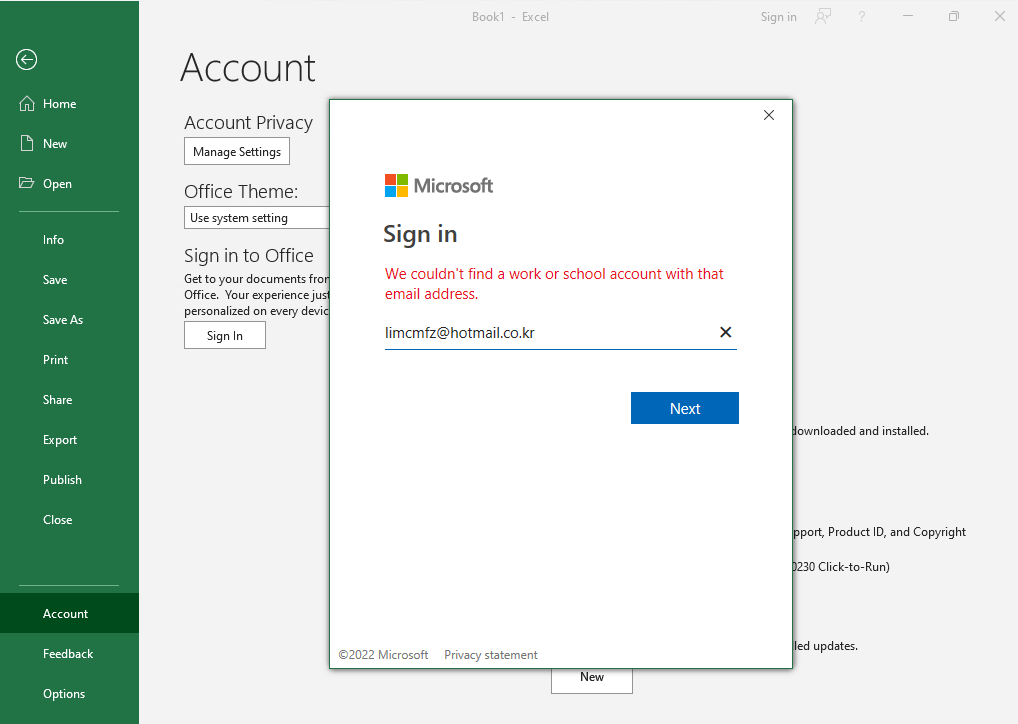
Task: Click the Microsoft logo in dialog
Action: 439,186
